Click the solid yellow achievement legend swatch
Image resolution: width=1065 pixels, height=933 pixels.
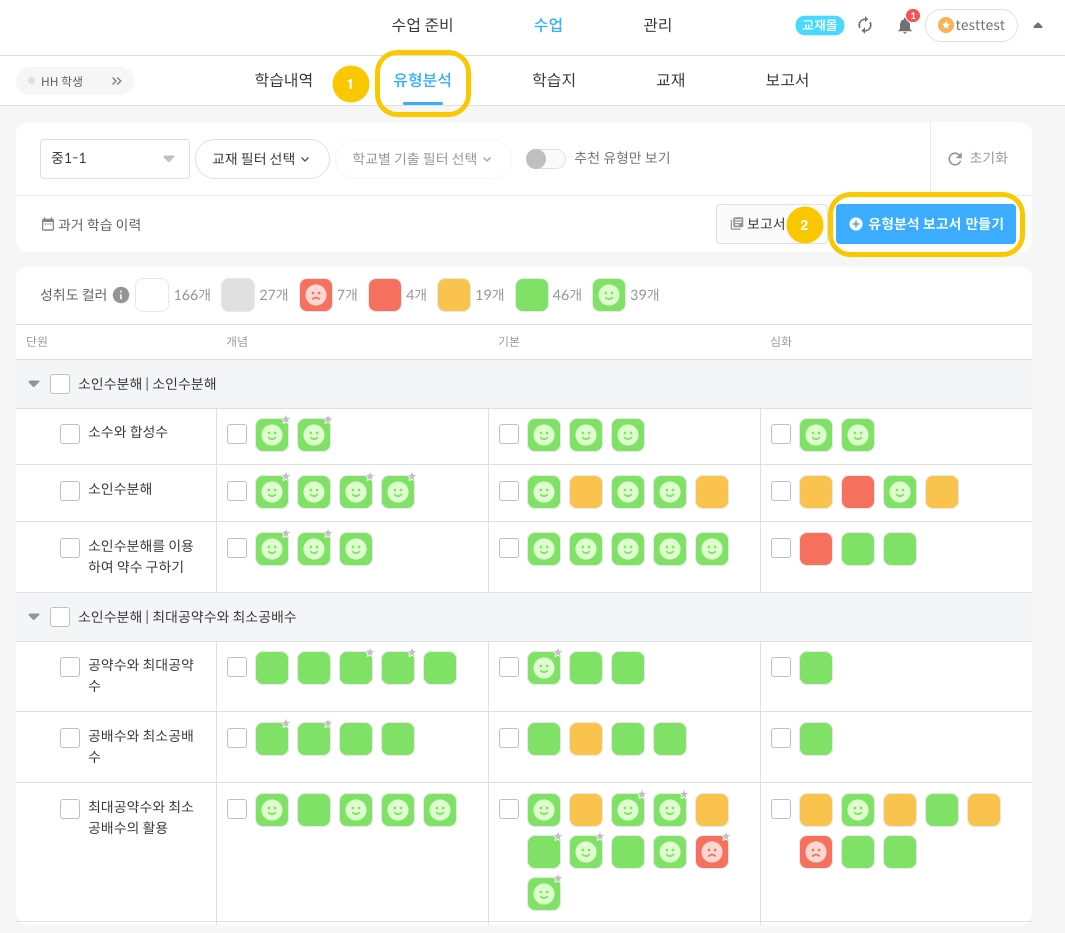(x=454, y=295)
